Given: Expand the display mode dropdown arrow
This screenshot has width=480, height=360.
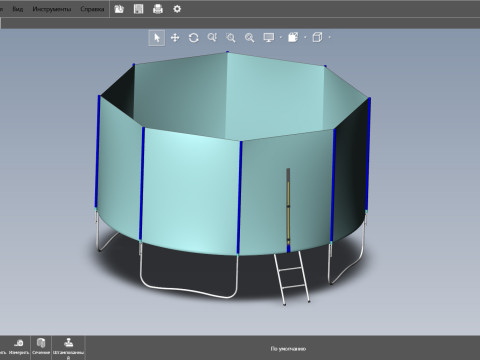Looking at the screenshot, I should pyautogui.click(x=281, y=37).
